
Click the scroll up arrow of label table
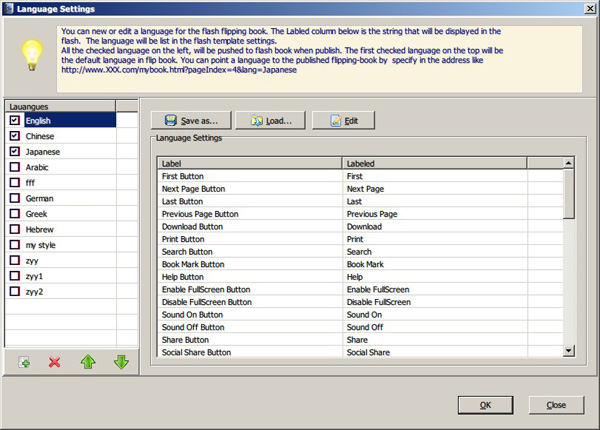(569, 163)
